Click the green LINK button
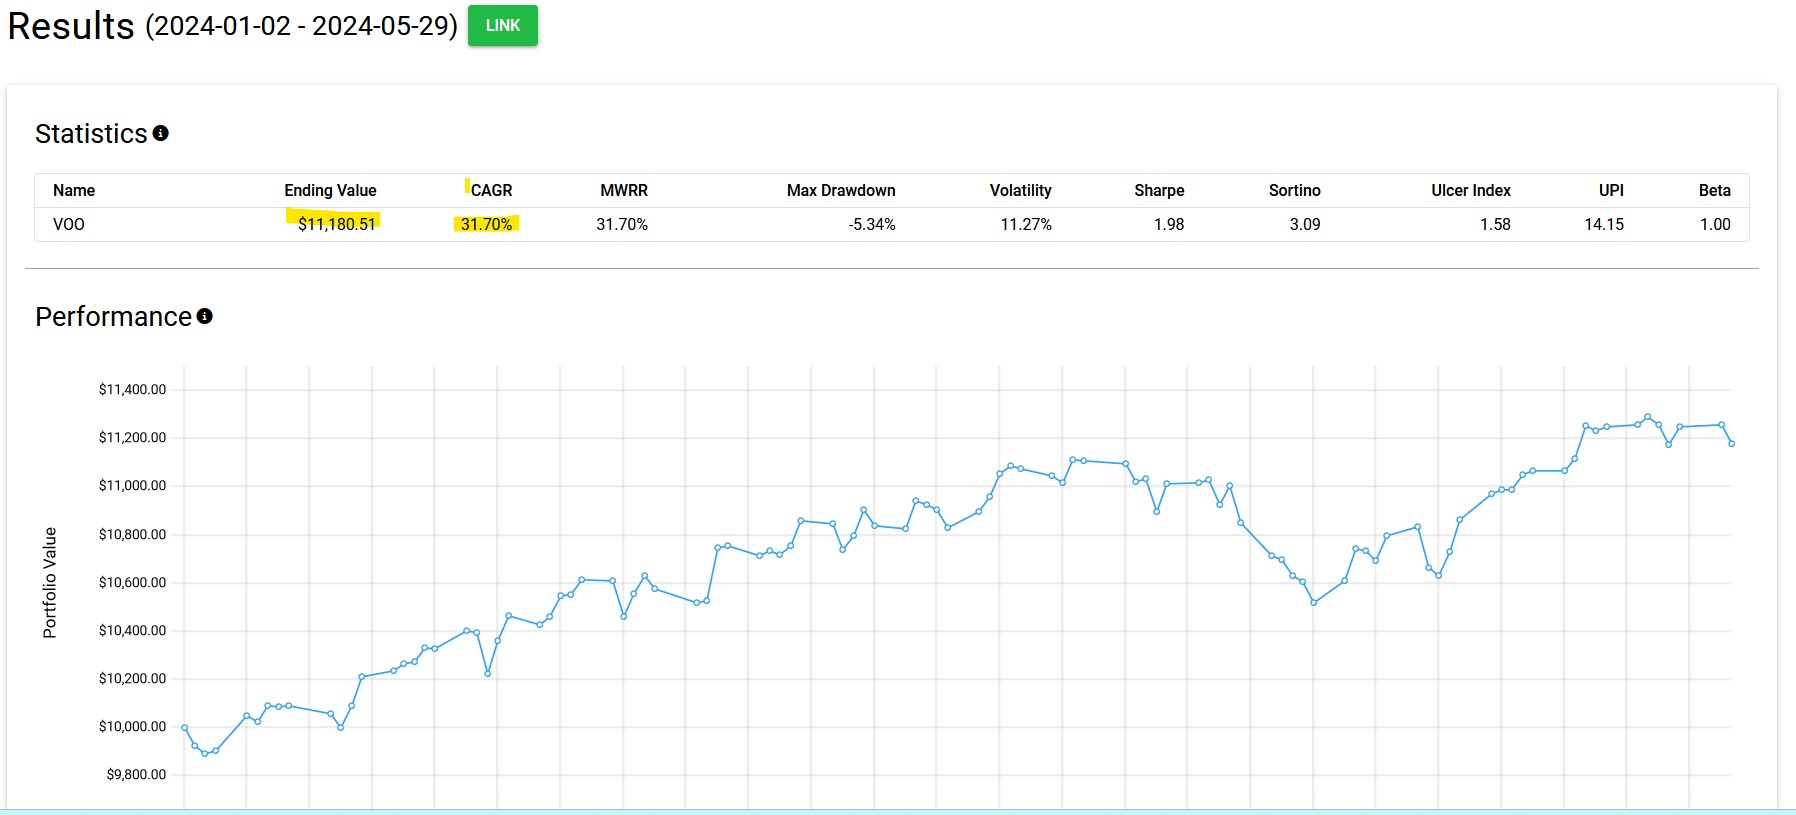This screenshot has width=1796, height=815. [503, 26]
